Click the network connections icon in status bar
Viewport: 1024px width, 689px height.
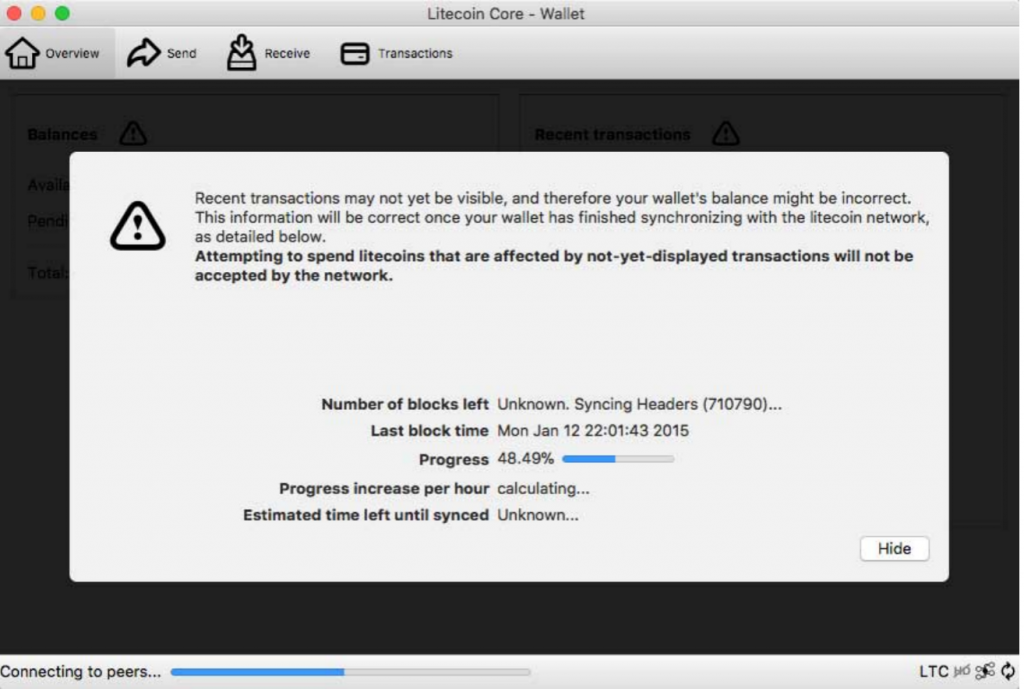(985, 671)
